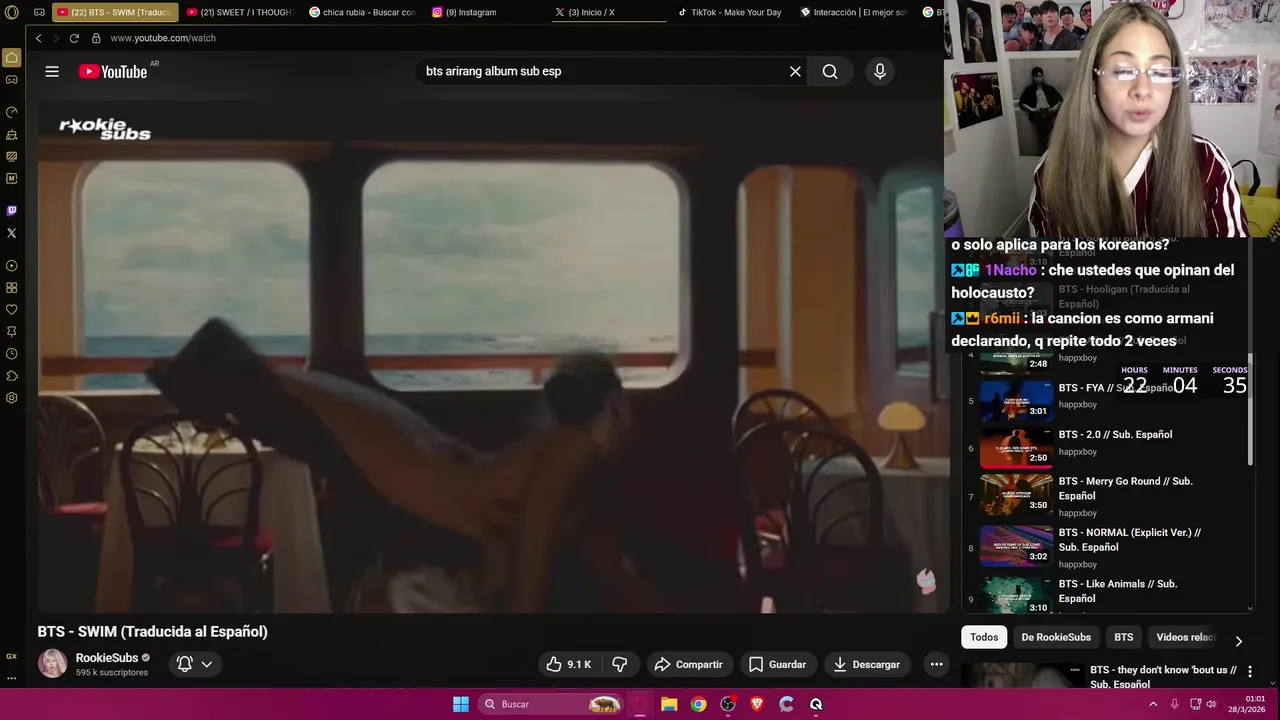Switch to the Instagram tab
This screenshot has width=1280, height=720.
pyautogui.click(x=485, y=12)
